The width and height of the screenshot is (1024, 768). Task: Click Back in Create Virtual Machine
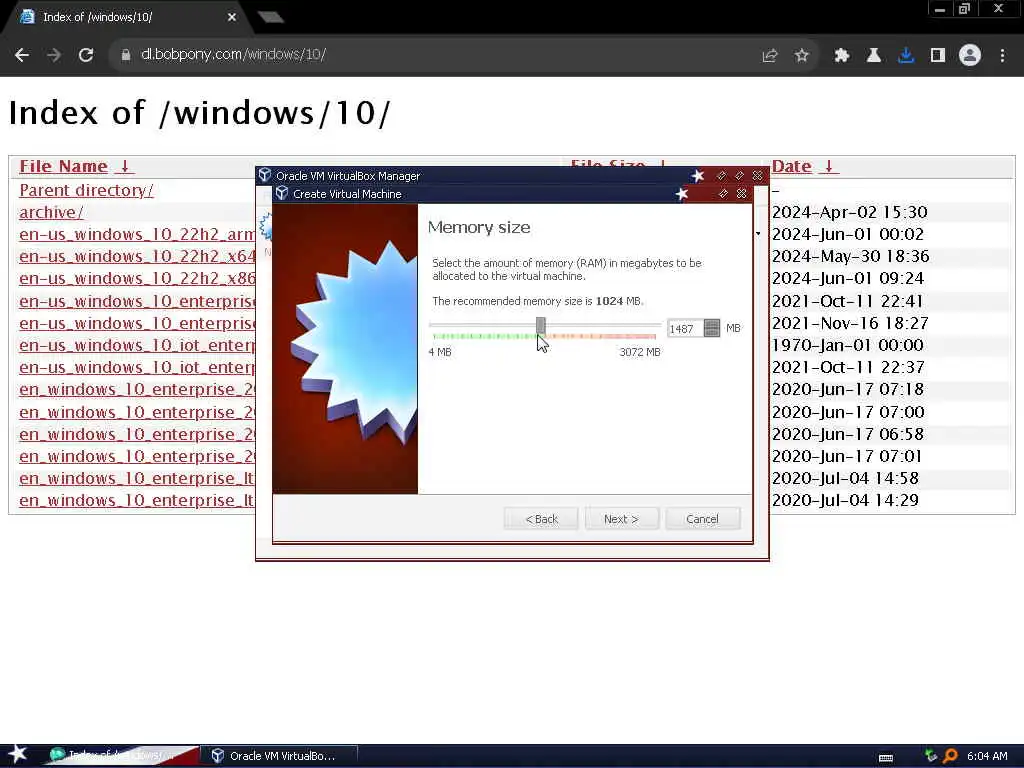click(x=541, y=519)
